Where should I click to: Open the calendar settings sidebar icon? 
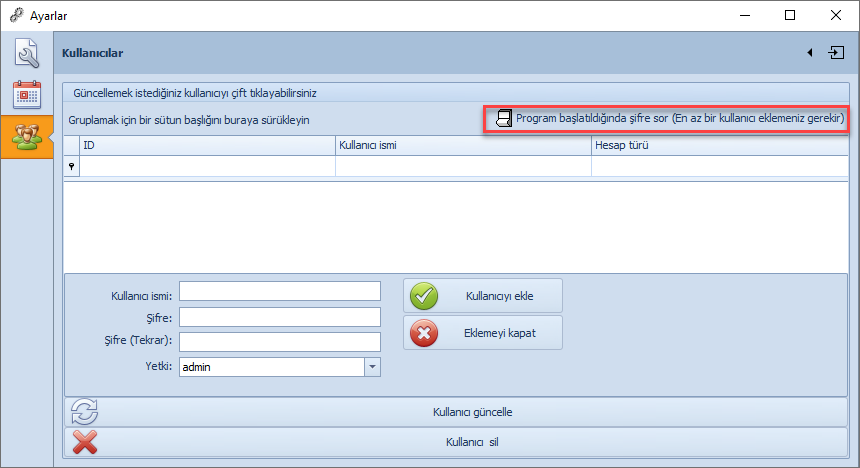click(26, 94)
